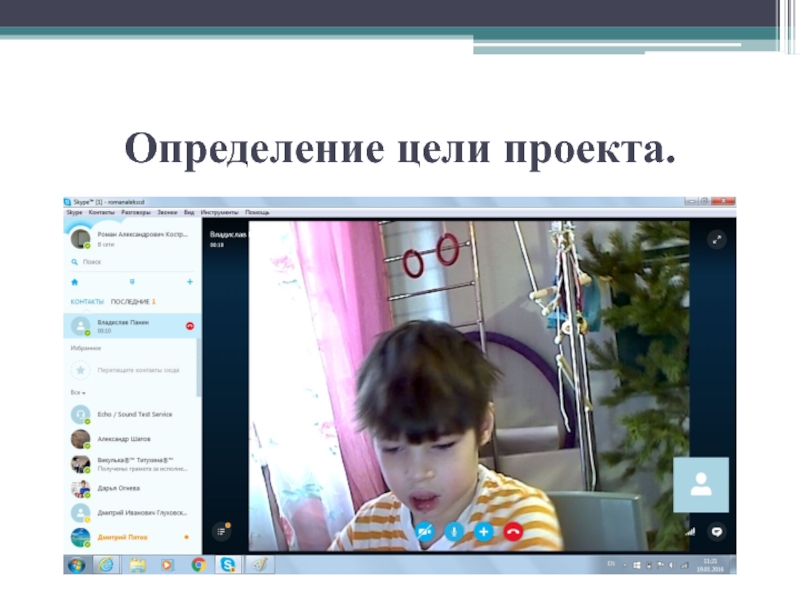Mute the microphone in the call
This screenshot has width=800, height=600.
click(x=454, y=532)
